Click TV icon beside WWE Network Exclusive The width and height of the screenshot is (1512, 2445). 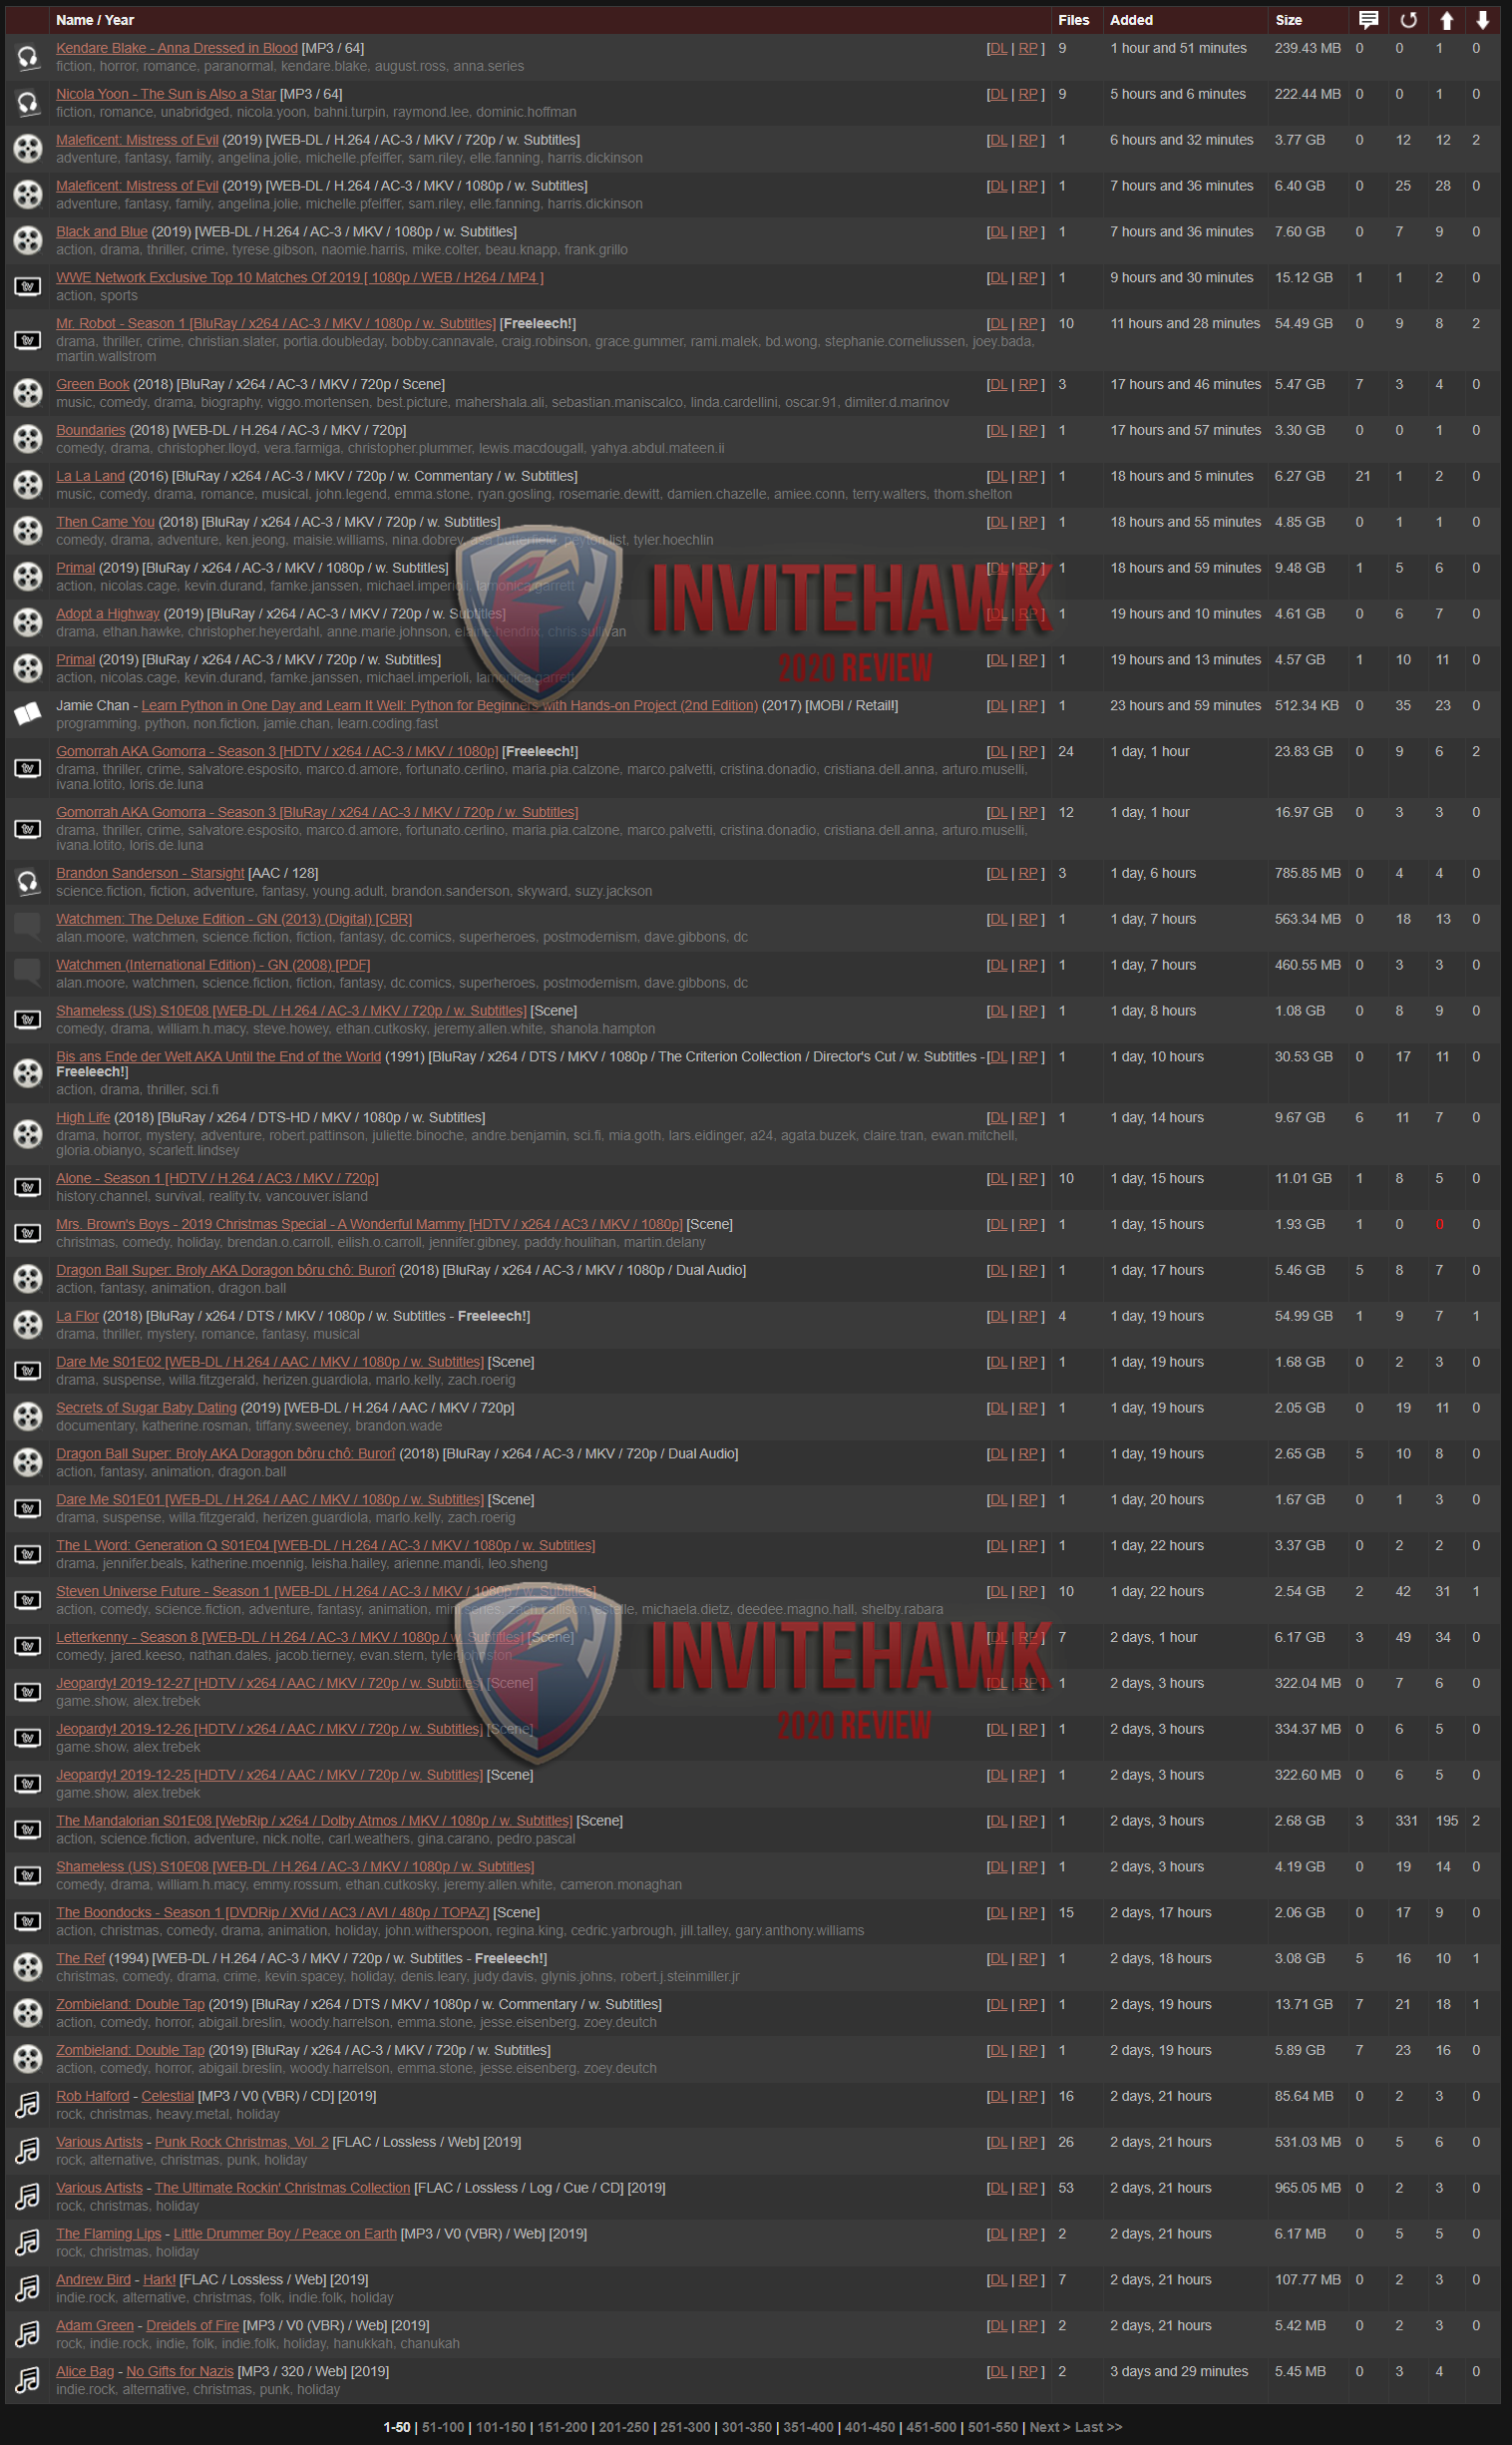28,287
